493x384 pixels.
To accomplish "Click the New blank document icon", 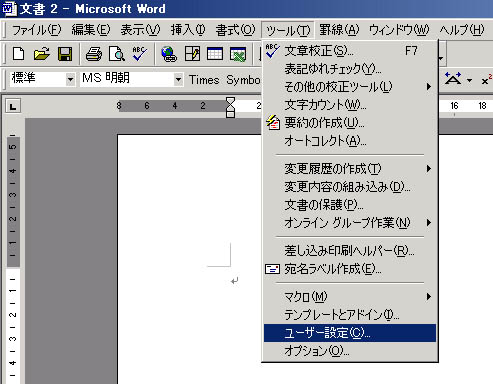I will click(x=18, y=54).
